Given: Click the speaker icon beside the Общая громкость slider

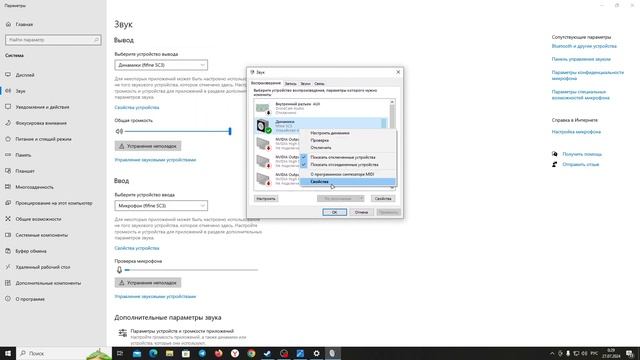Looking at the screenshot, I should coord(119,131).
